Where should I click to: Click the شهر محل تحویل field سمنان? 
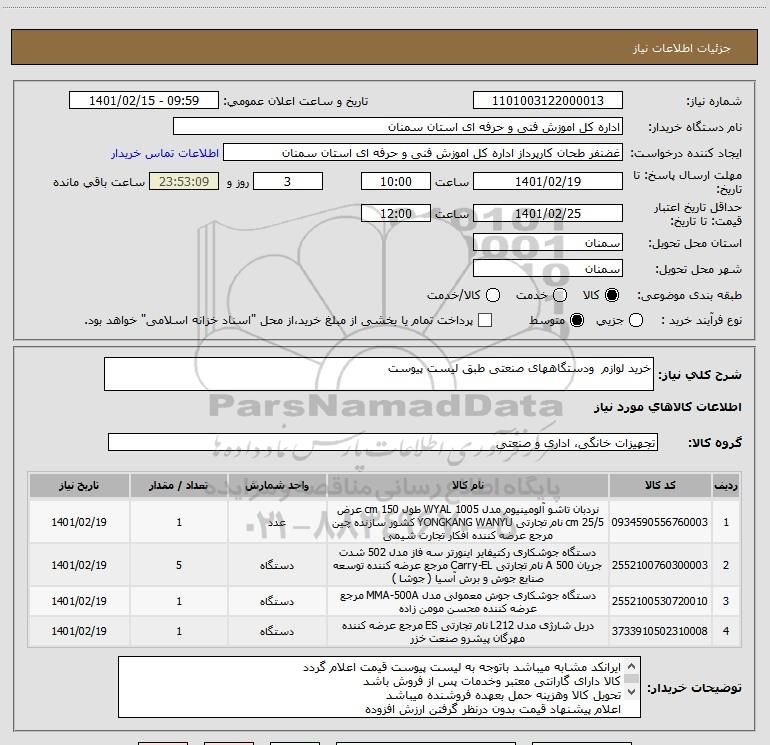pos(548,269)
